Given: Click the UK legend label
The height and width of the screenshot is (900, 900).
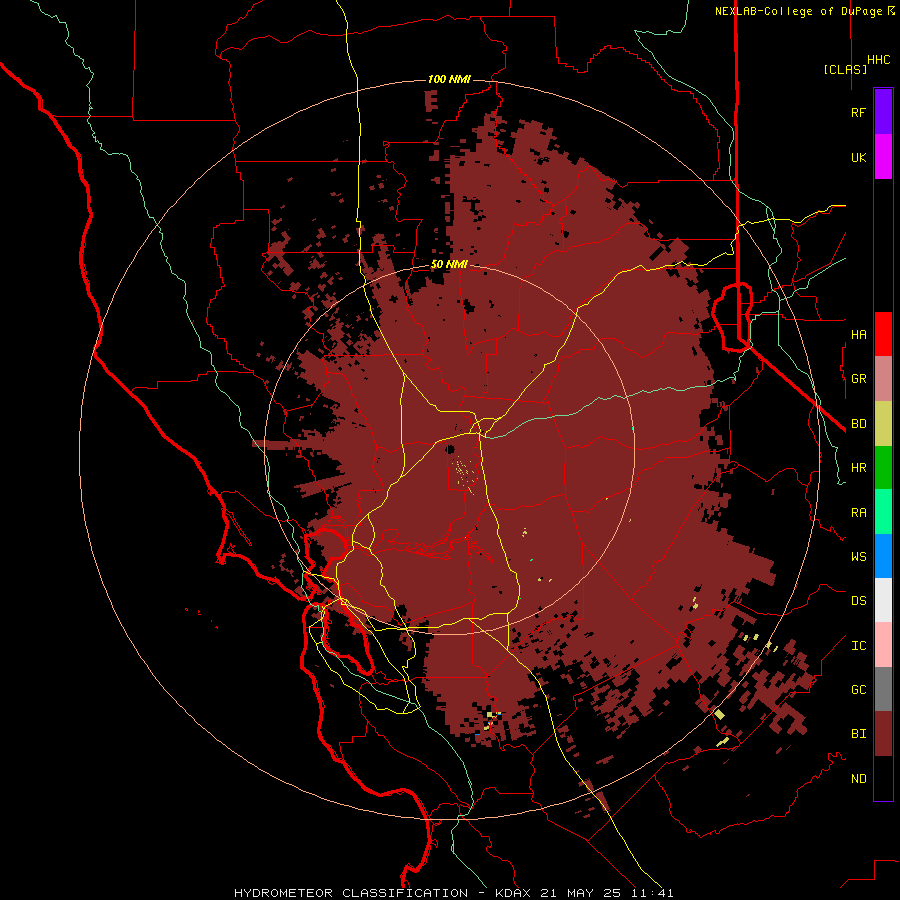Looking at the screenshot, I should click(x=858, y=157).
